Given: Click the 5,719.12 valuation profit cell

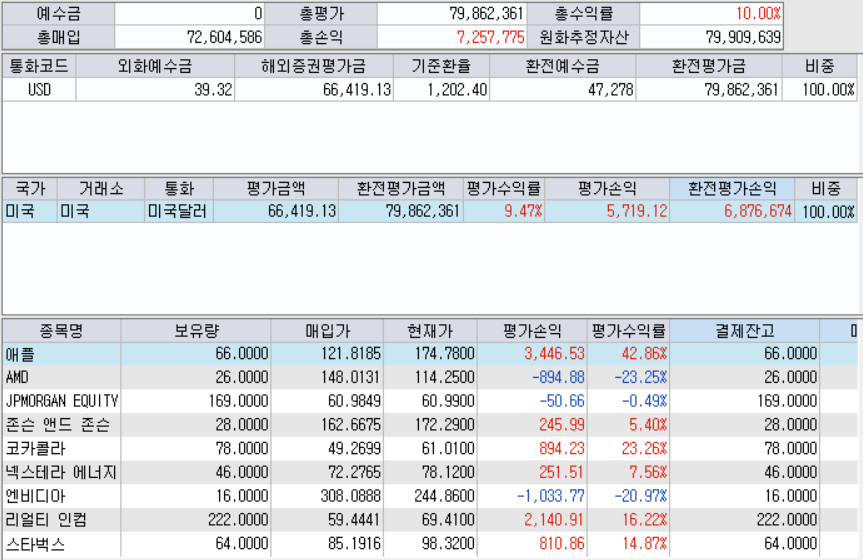Looking at the screenshot, I should (607, 211).
